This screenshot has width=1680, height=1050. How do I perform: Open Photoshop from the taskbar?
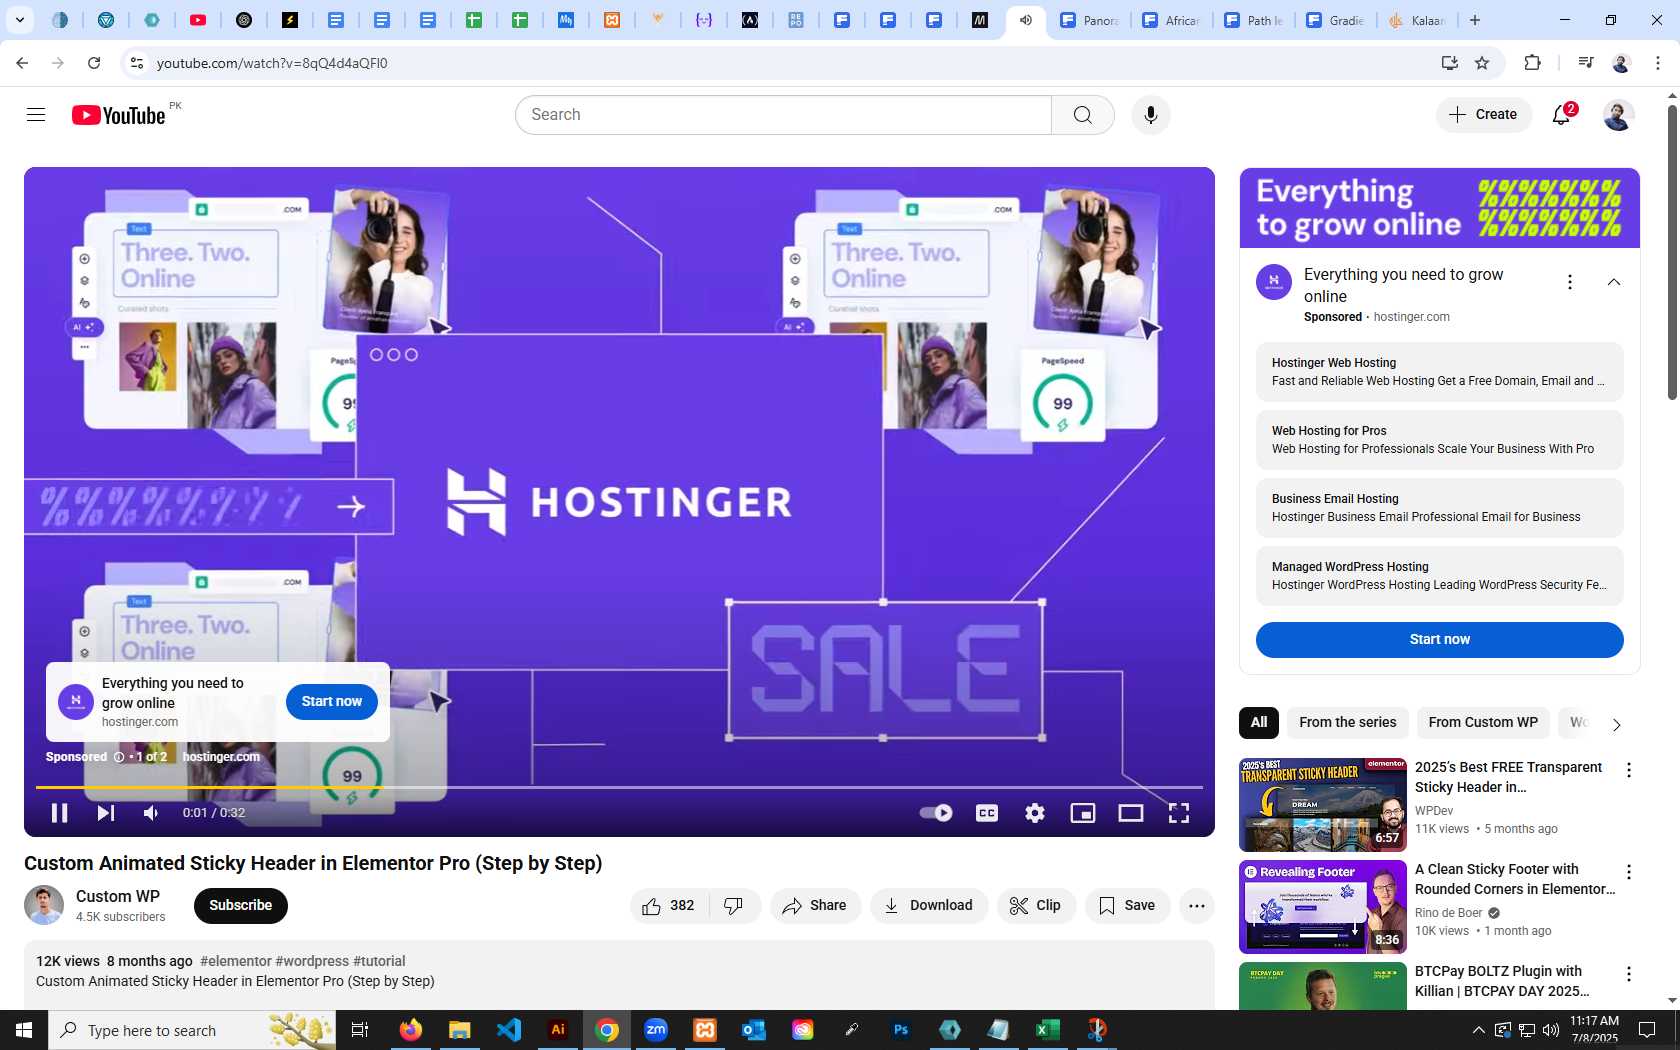click(901, 1030)
